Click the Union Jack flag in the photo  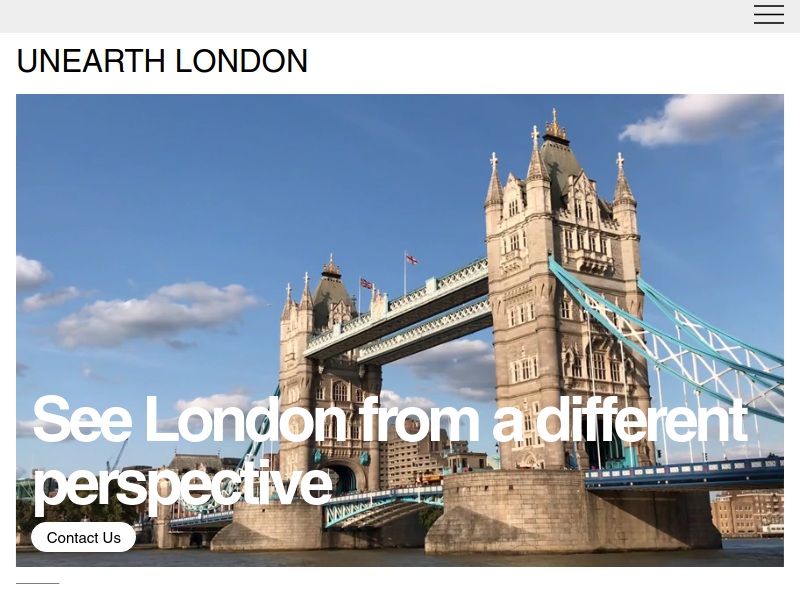(x=366, y=283)
